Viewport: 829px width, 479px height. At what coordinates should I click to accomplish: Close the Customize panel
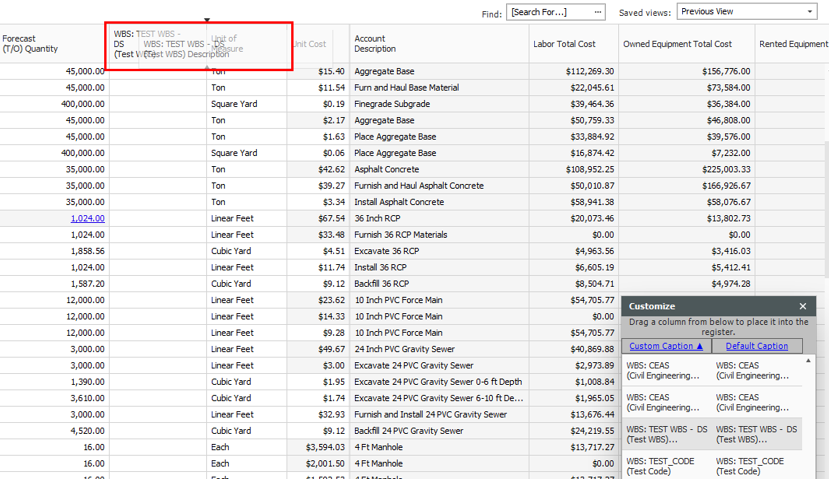click(x=802, y=306)
